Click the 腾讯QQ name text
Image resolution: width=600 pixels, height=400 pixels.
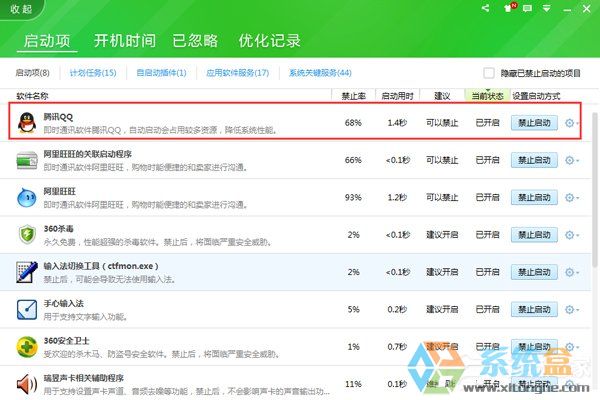58,117
